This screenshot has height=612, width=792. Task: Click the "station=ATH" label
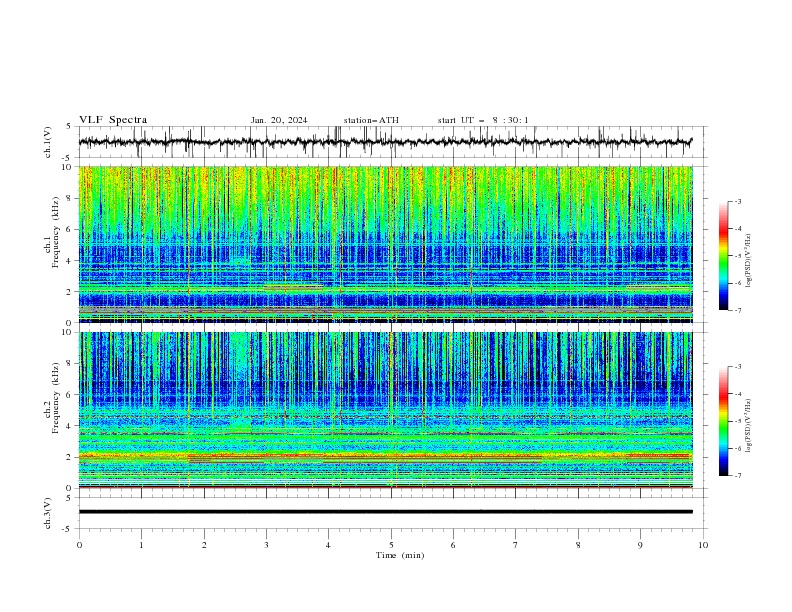pyautogui.click(x=371, y=120)
